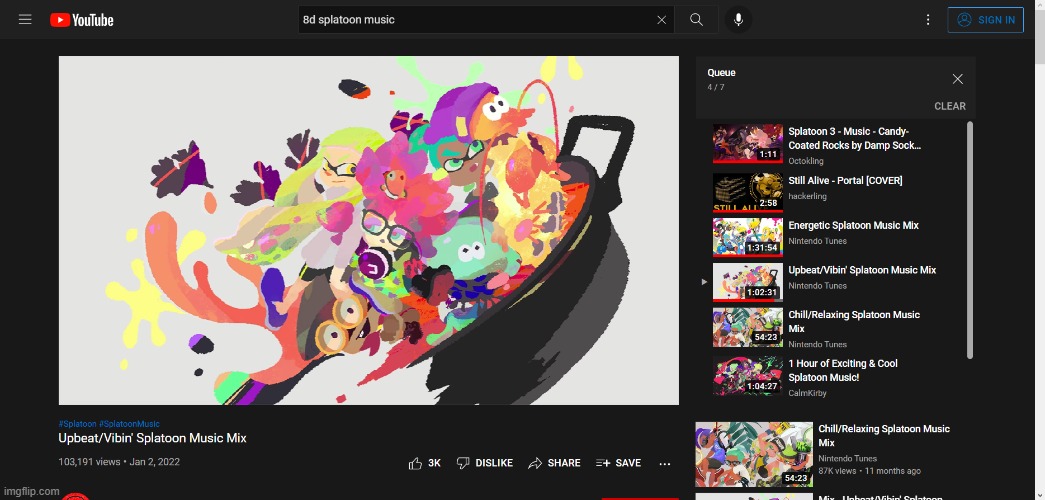Select 'Chill/Relaxing Splatoon Music Mix' queue title
1045x500 pixels.
coord(854,321)
